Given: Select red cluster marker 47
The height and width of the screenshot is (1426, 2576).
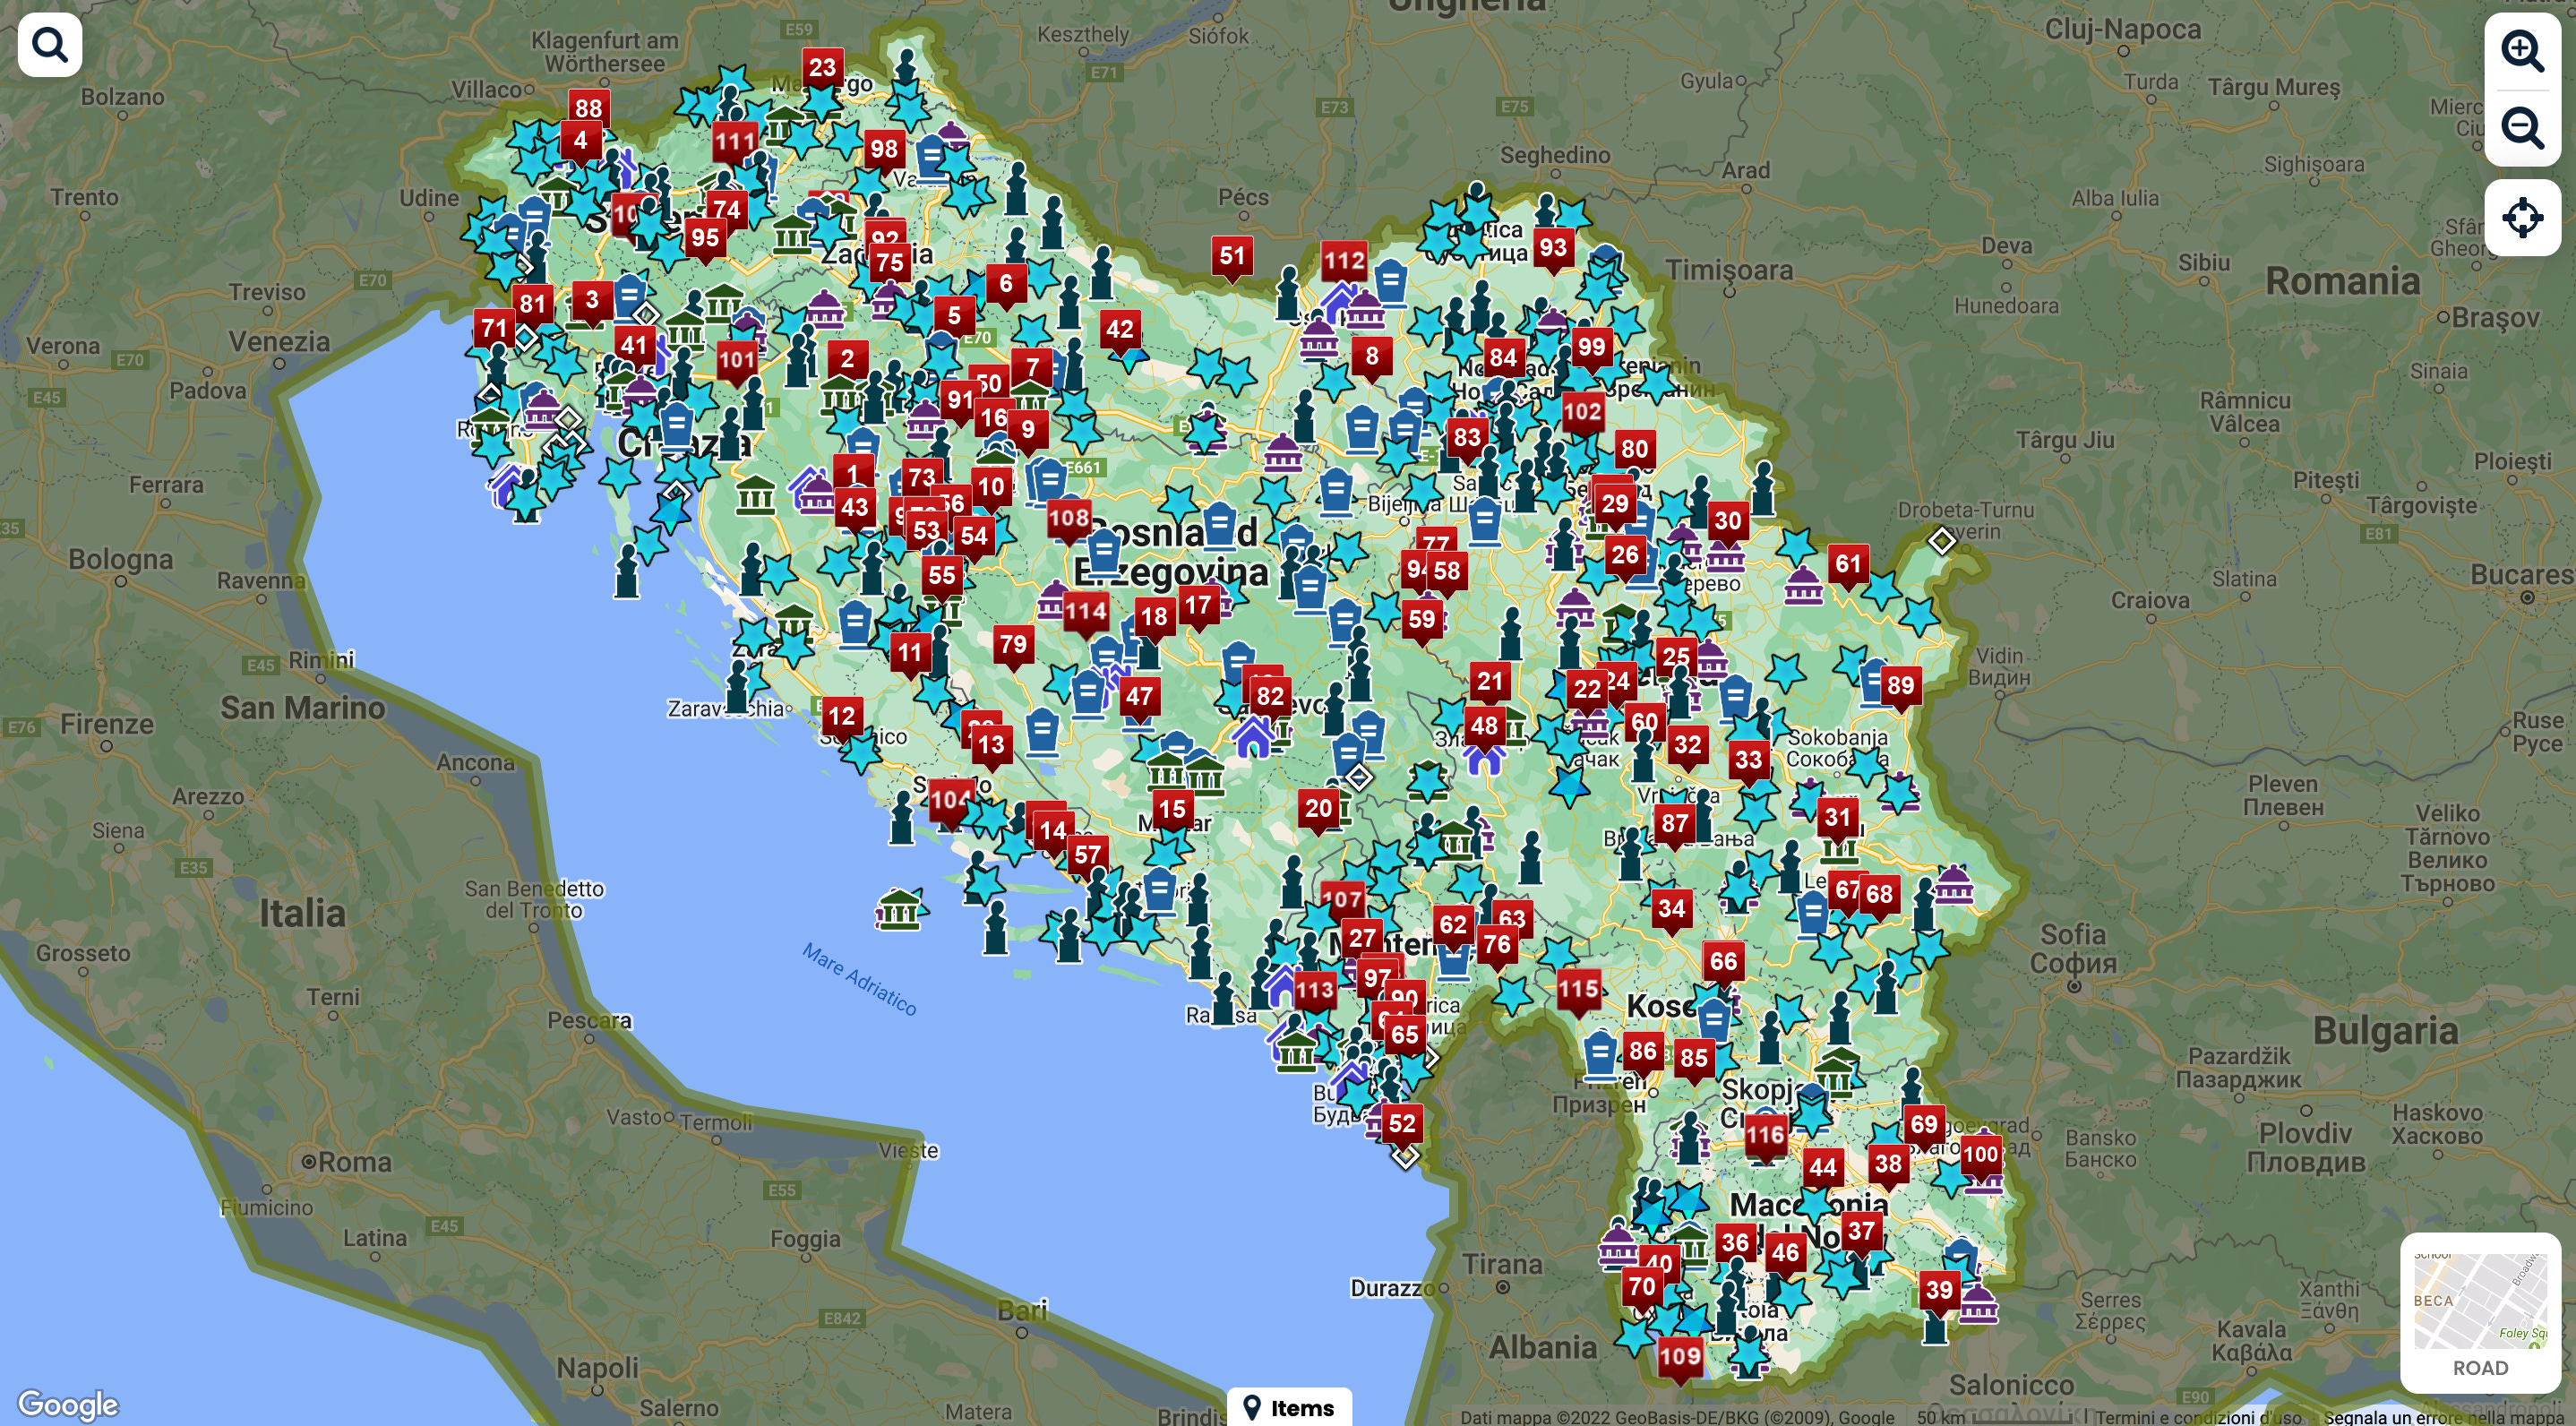Looking at the screenshot, I should pyautogui.click(x=1139, y=698).
